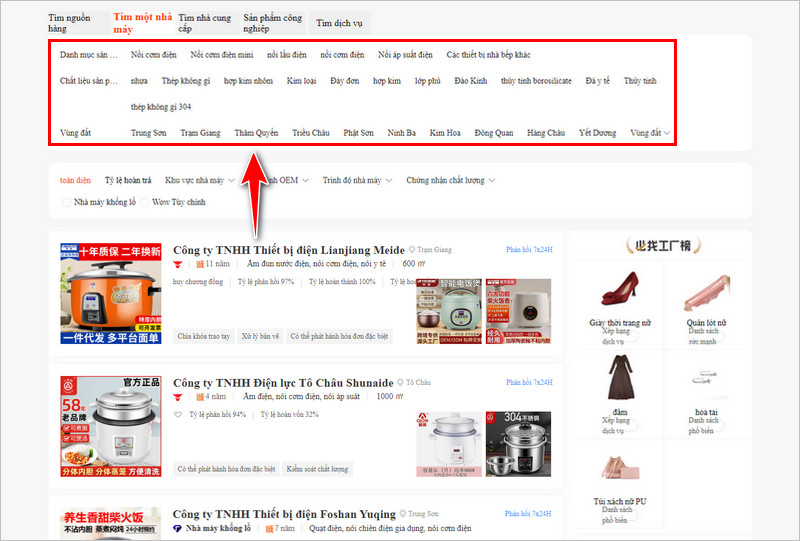The width and height of the screenshot is (800, 541).
Task: Open 'Chứng nhận chất lượng' dropdown
Action: (451, 180)
